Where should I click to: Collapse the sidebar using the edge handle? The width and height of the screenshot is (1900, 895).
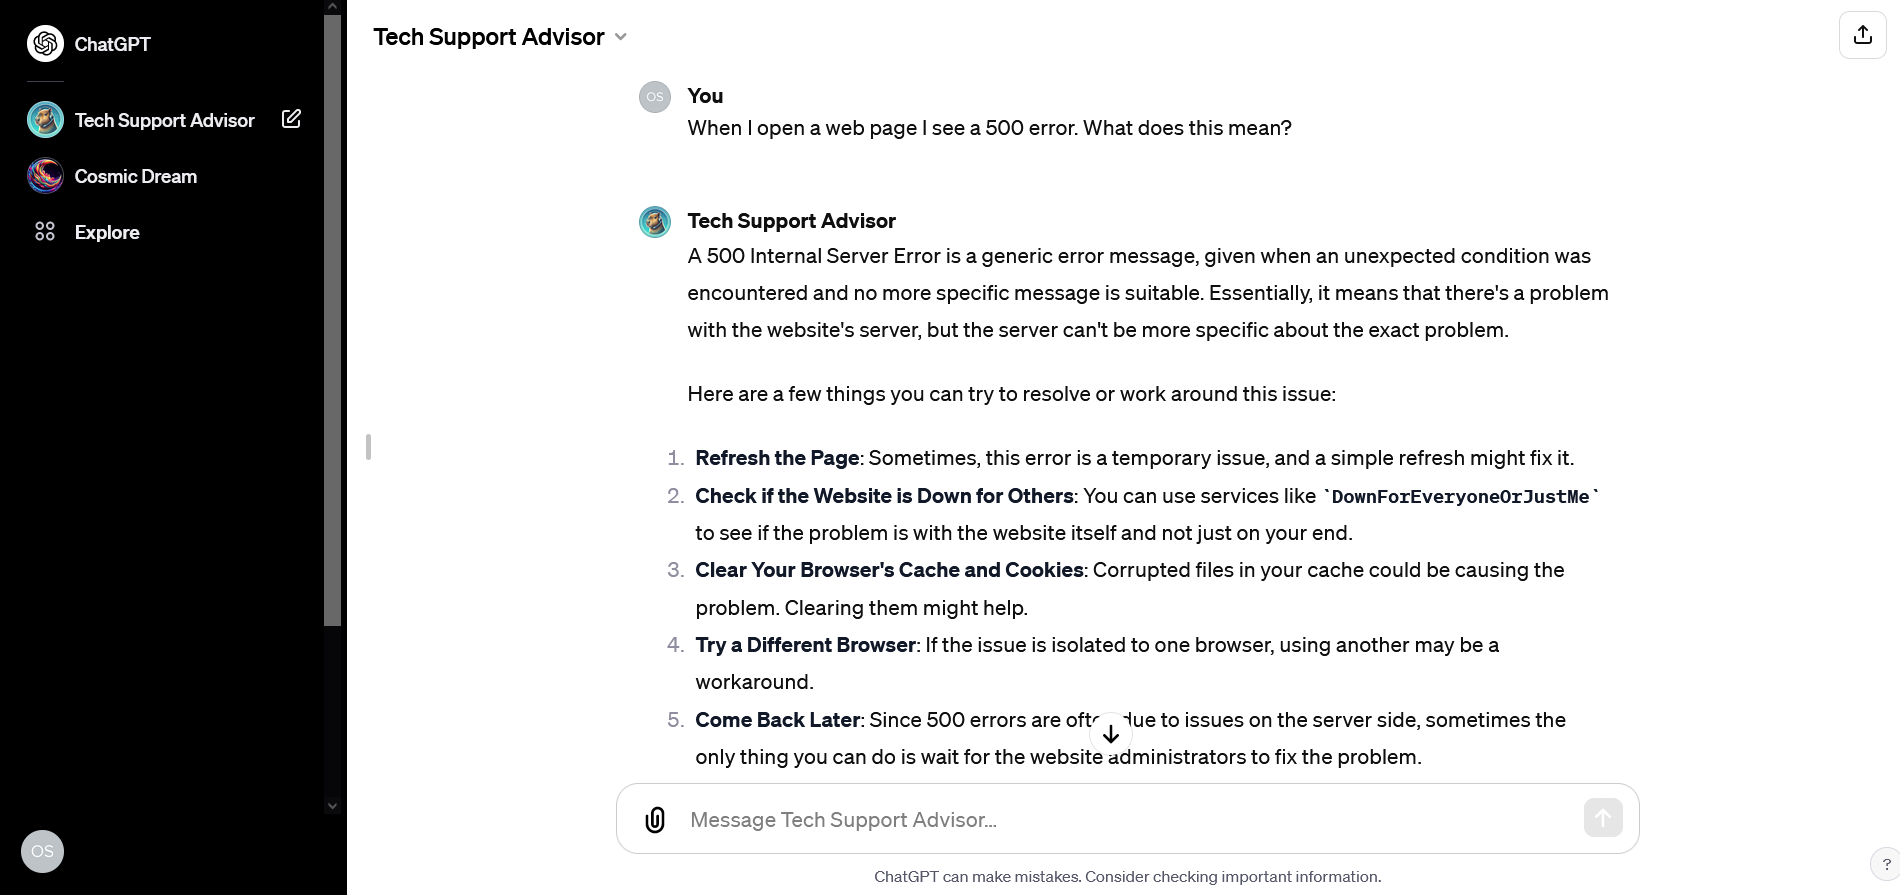coord(369,447)
